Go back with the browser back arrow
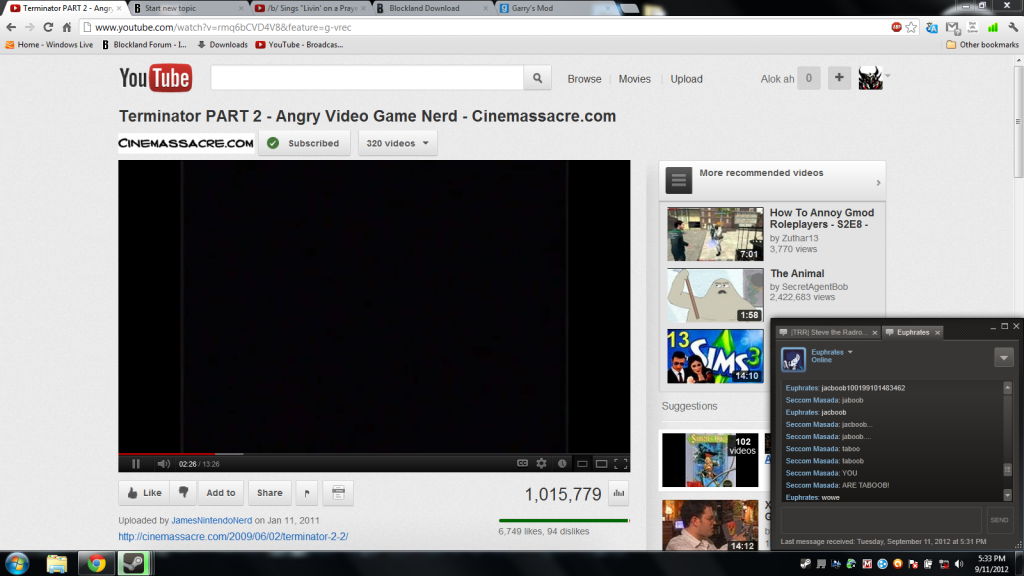1024x576 pixels. point(11,27)
